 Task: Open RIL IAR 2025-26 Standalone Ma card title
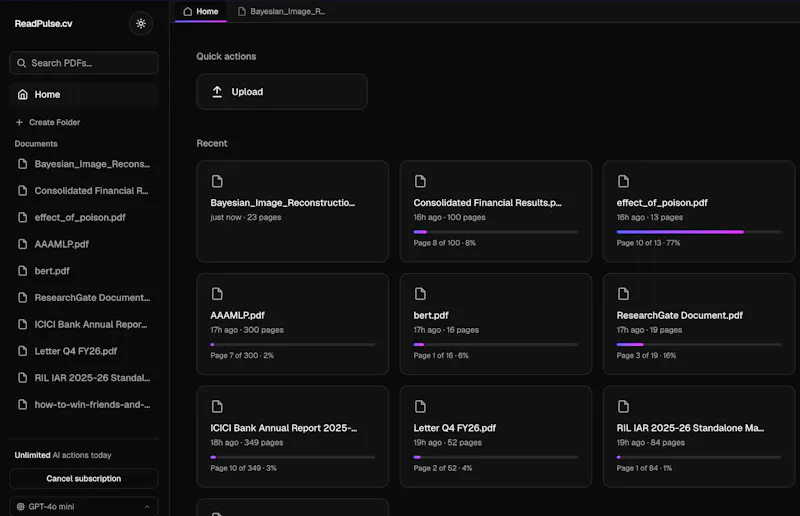coord(690,428)
